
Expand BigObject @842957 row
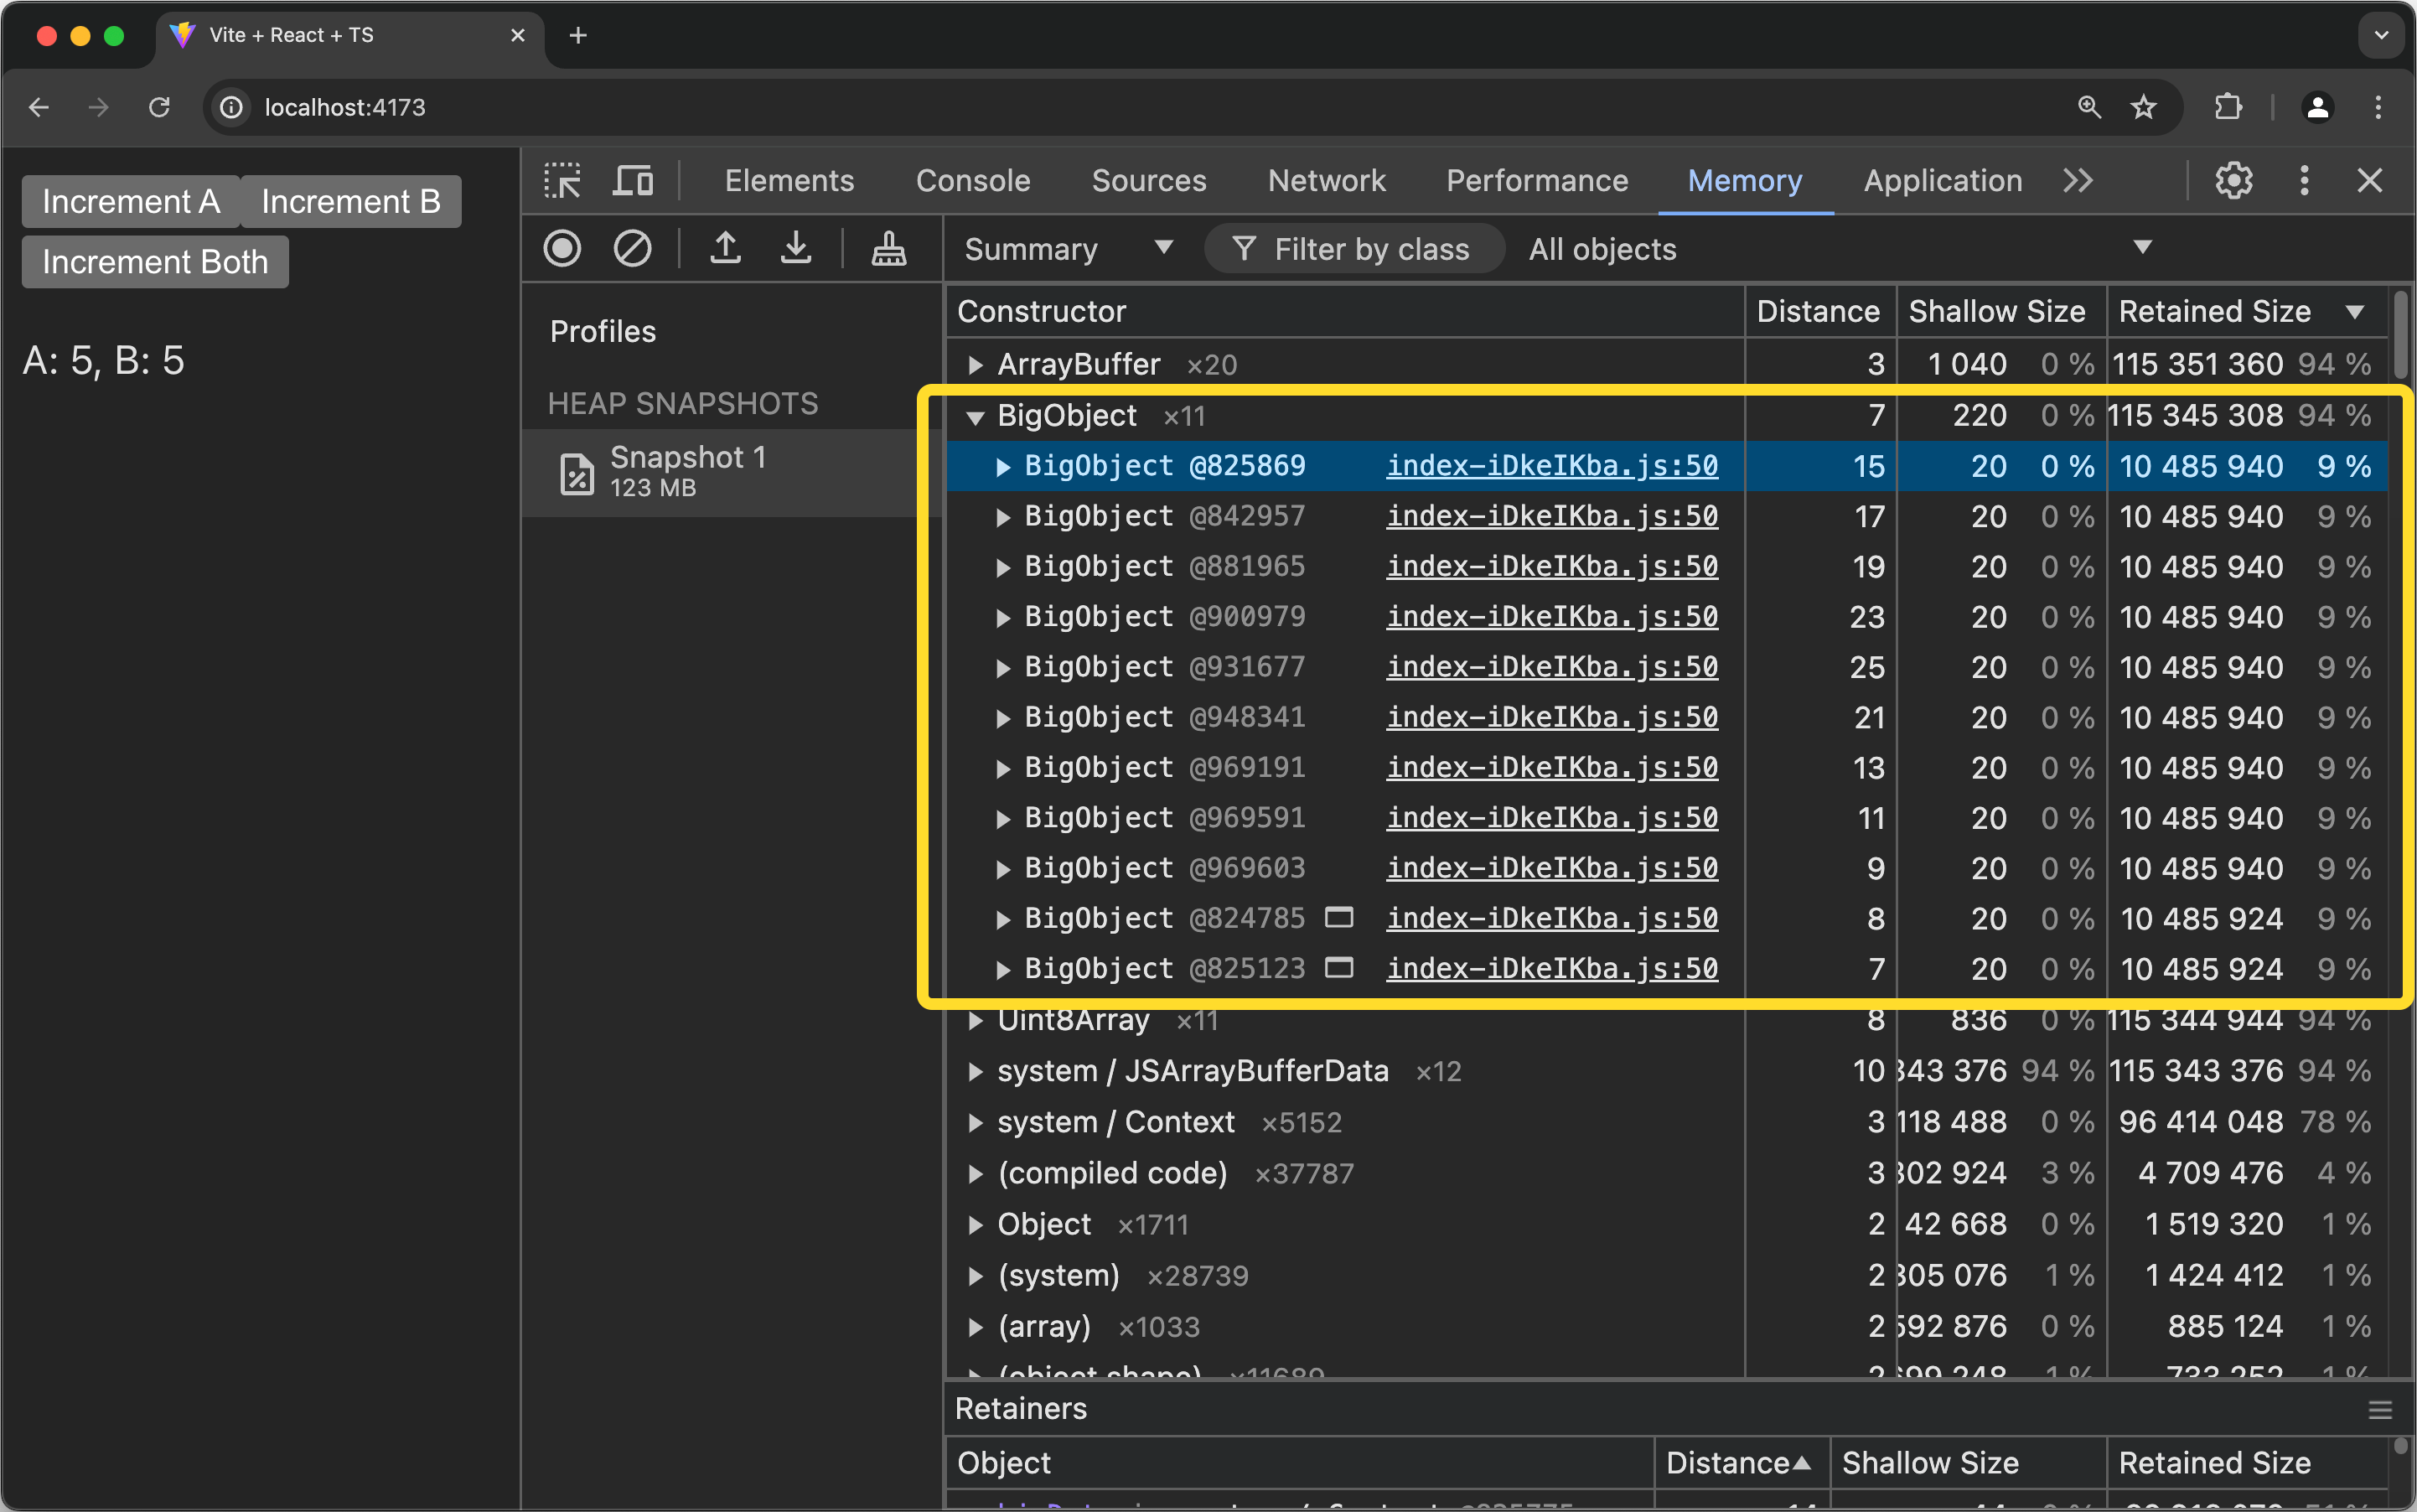[1002, 517]
